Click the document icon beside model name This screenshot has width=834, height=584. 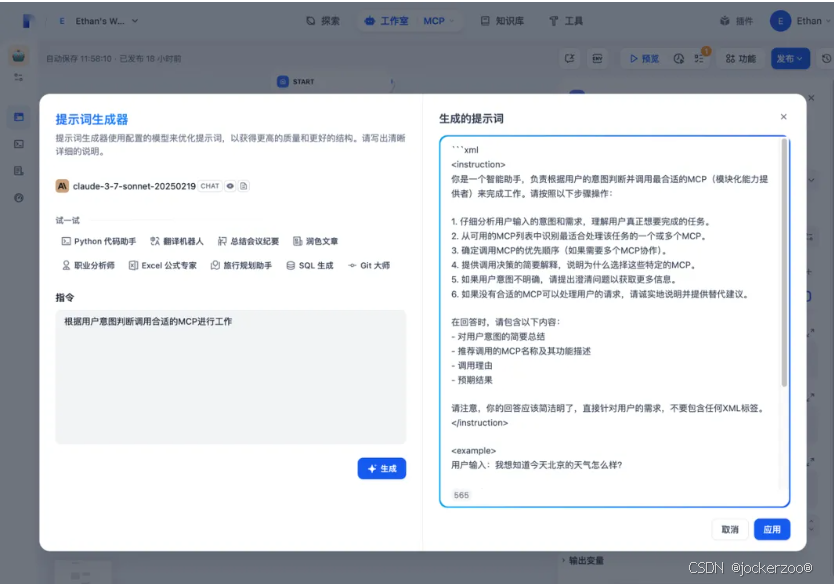[x=244, y=186]
